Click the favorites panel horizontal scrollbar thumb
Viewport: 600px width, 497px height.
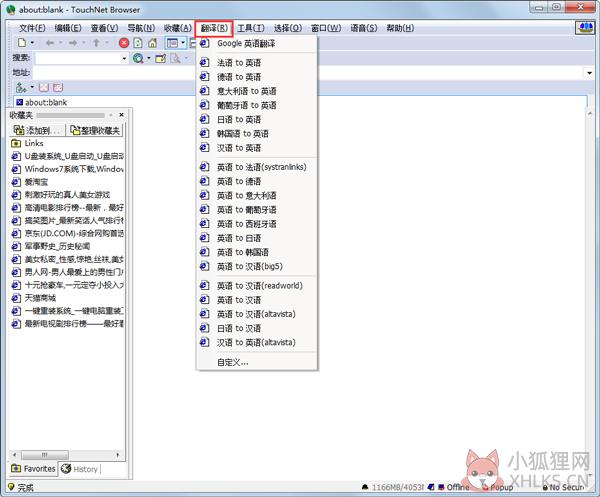[x=45, y=455]
